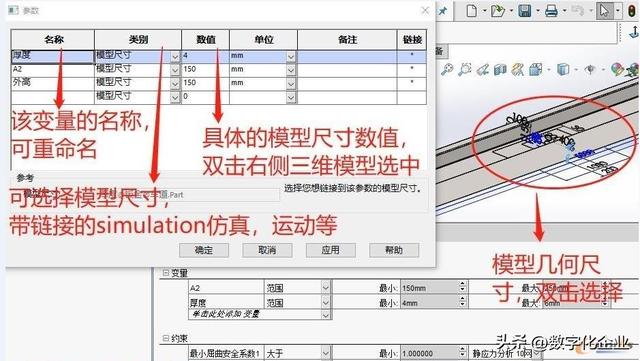640x361 pixels.
Task: Collapse the 约束 section
Action: pos(166,338)
